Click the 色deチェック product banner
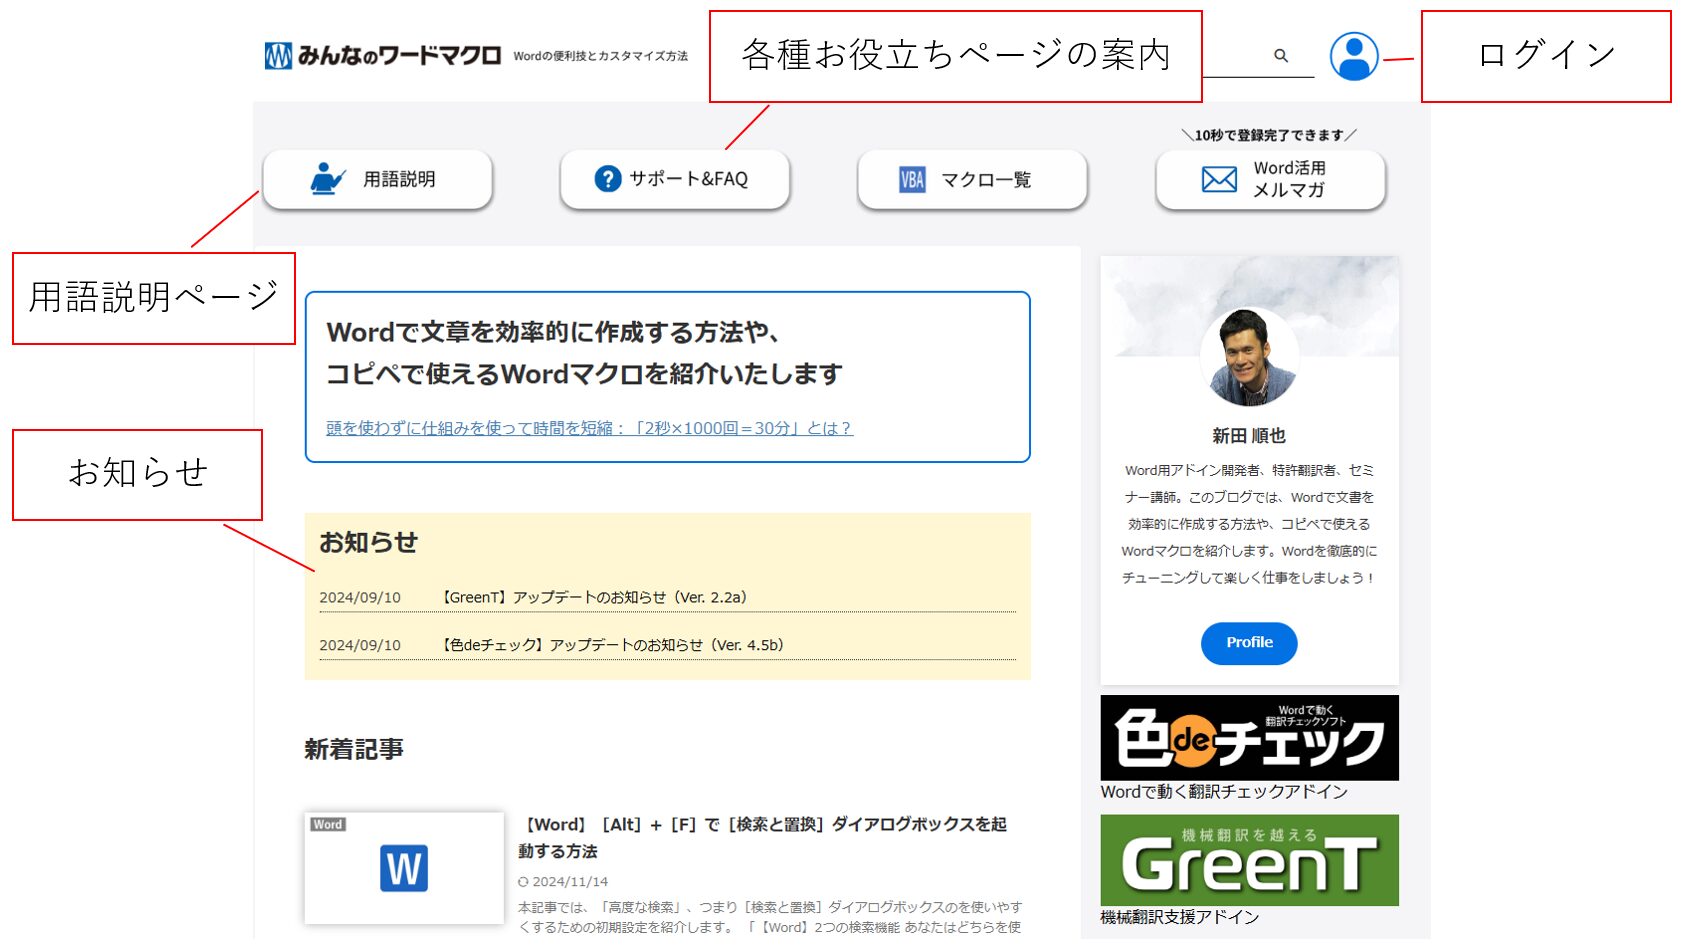The width and height of the screenshot is (1682, 950). coord(1249,738)
